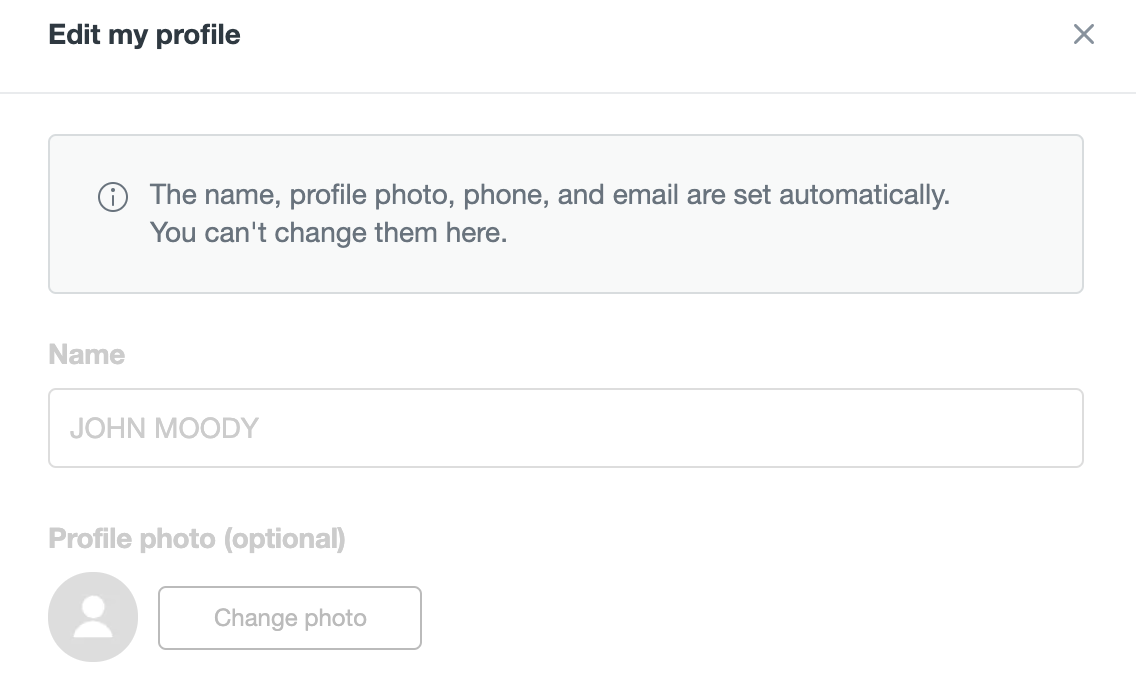The image size is (1136, 686).
Task: Select the "set automatically" notice text line
Action: coord(549,194)
